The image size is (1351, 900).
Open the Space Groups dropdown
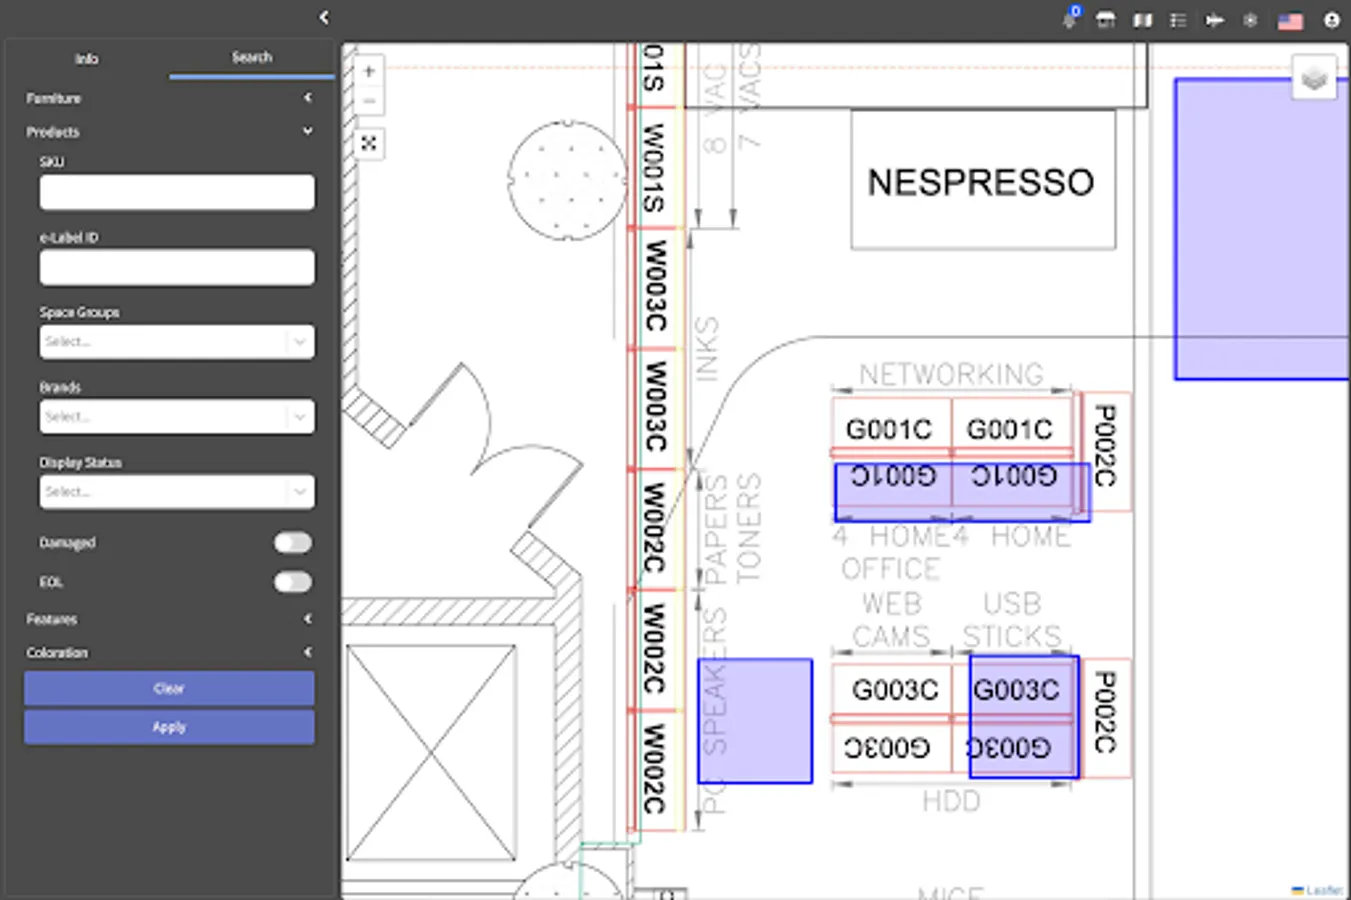177,342
